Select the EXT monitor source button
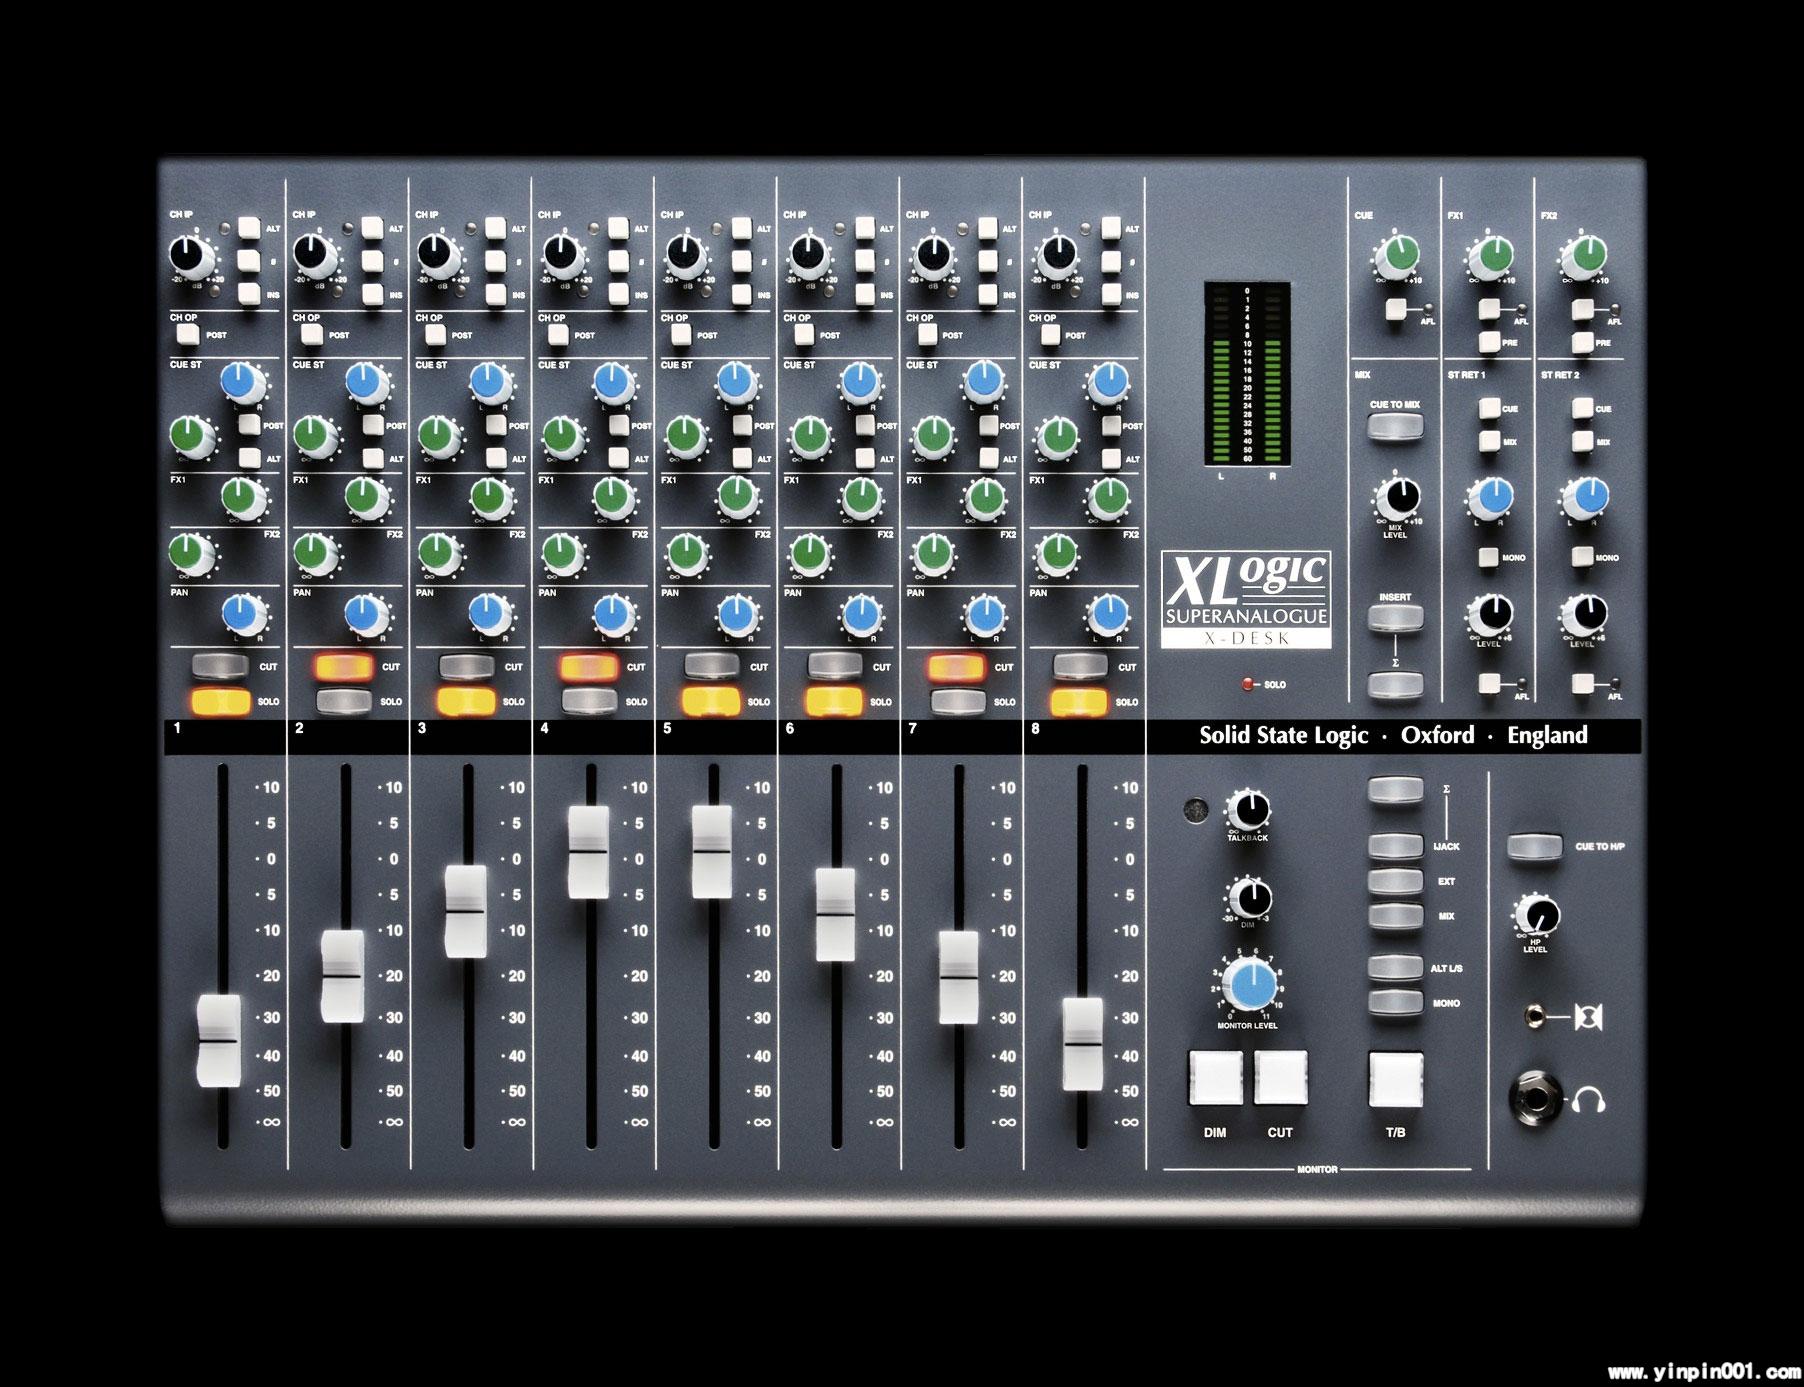The image size is (1804, 1387). [1395, 881]
